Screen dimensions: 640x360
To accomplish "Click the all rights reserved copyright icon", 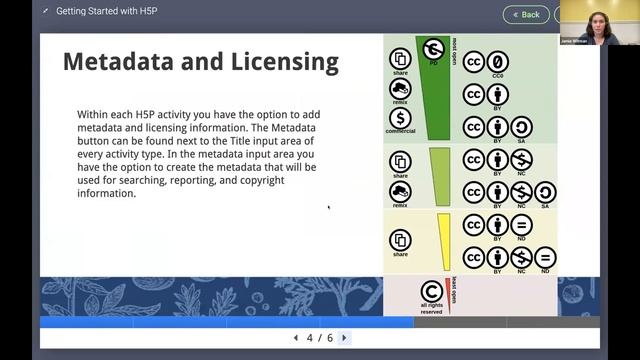I will [431, 291].
